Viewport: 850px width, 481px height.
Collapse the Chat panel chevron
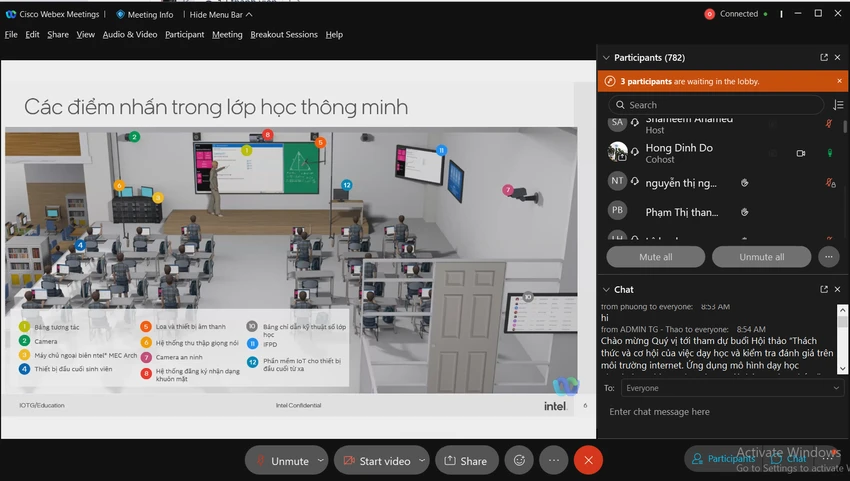(606, 290)
